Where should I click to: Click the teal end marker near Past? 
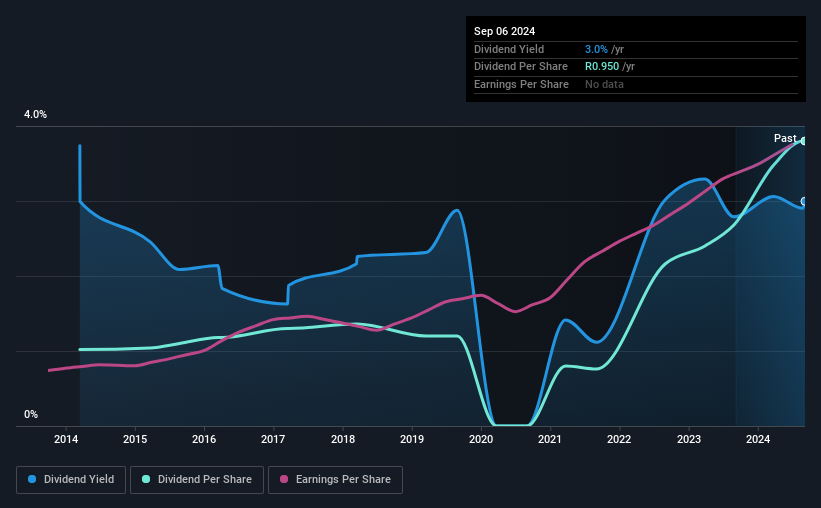point(804,141)
